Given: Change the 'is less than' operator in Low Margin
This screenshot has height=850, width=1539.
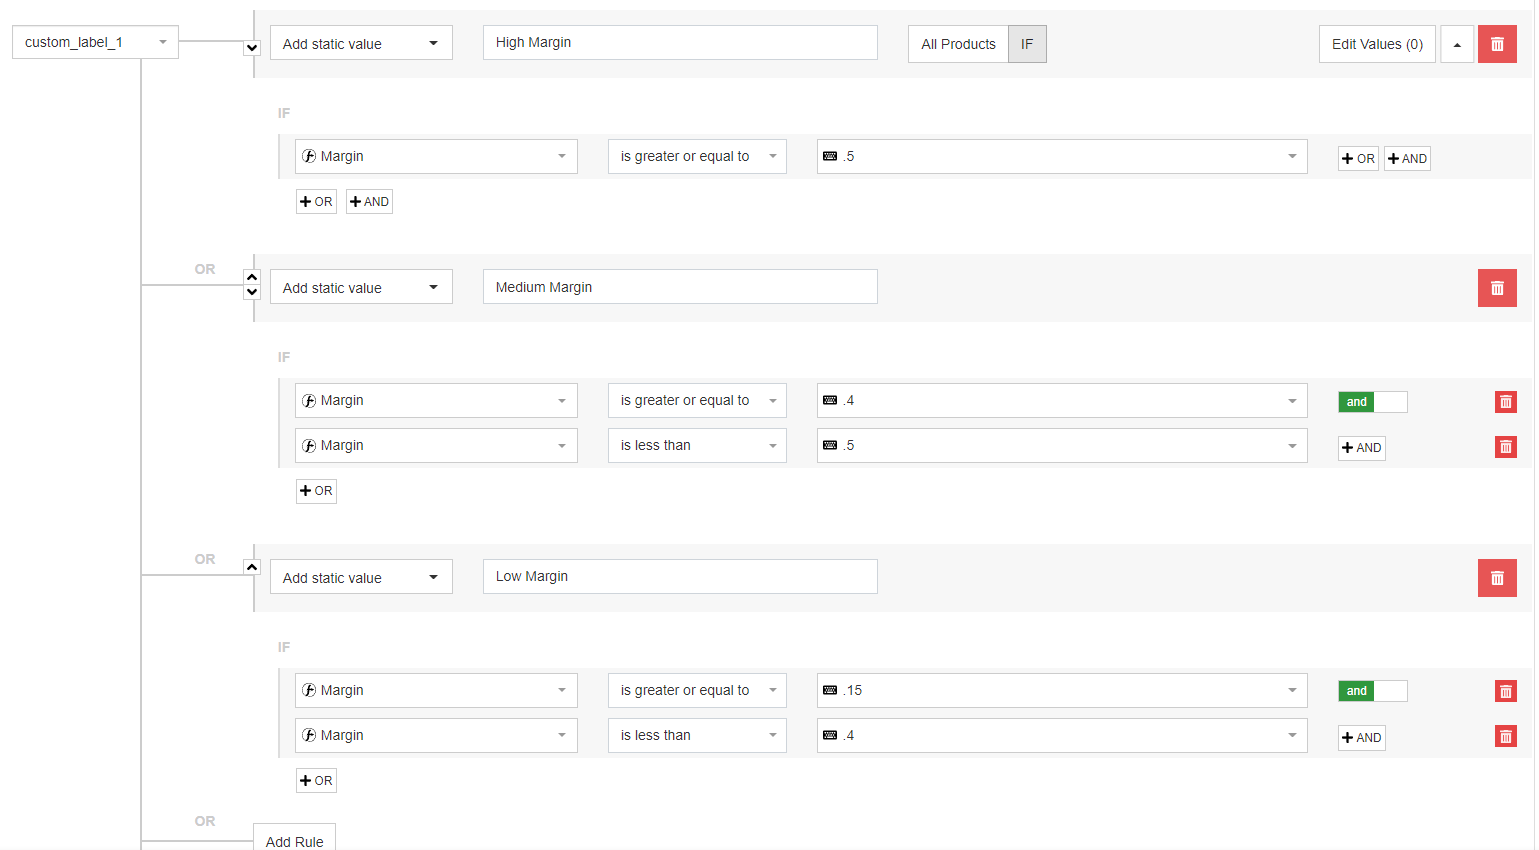Looking at the screenshot, I should coord(697,736).
